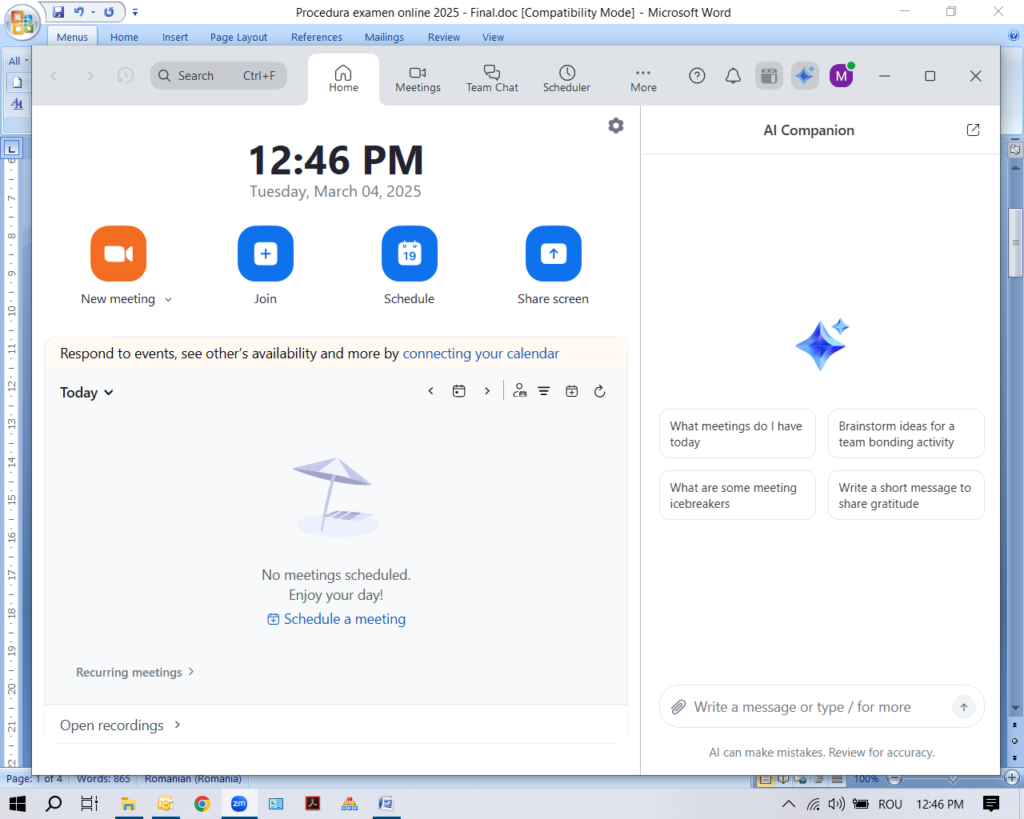The image size is (1024, 819).
Task: Open Zoom settings gear icon
Action: 616,126
